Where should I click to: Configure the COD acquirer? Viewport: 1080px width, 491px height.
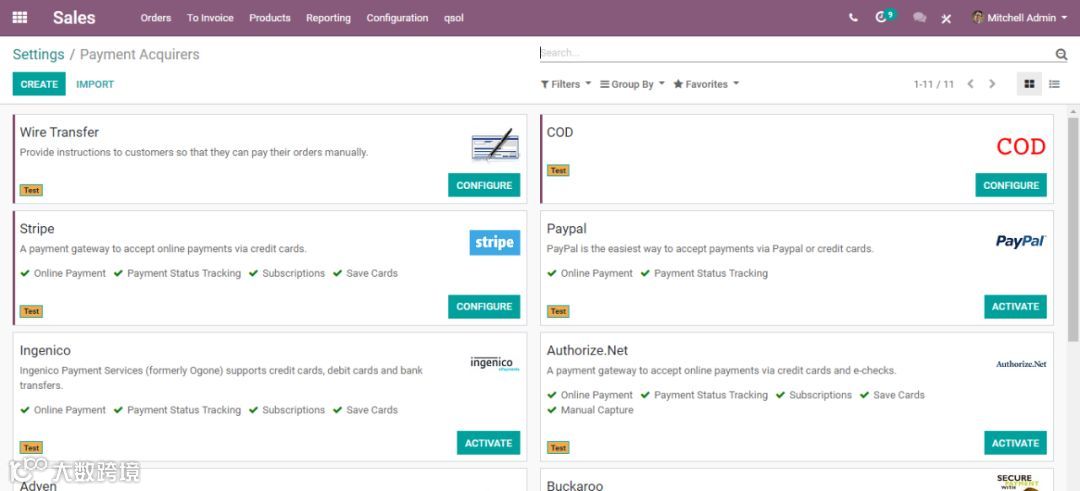tap(1011, 185)
